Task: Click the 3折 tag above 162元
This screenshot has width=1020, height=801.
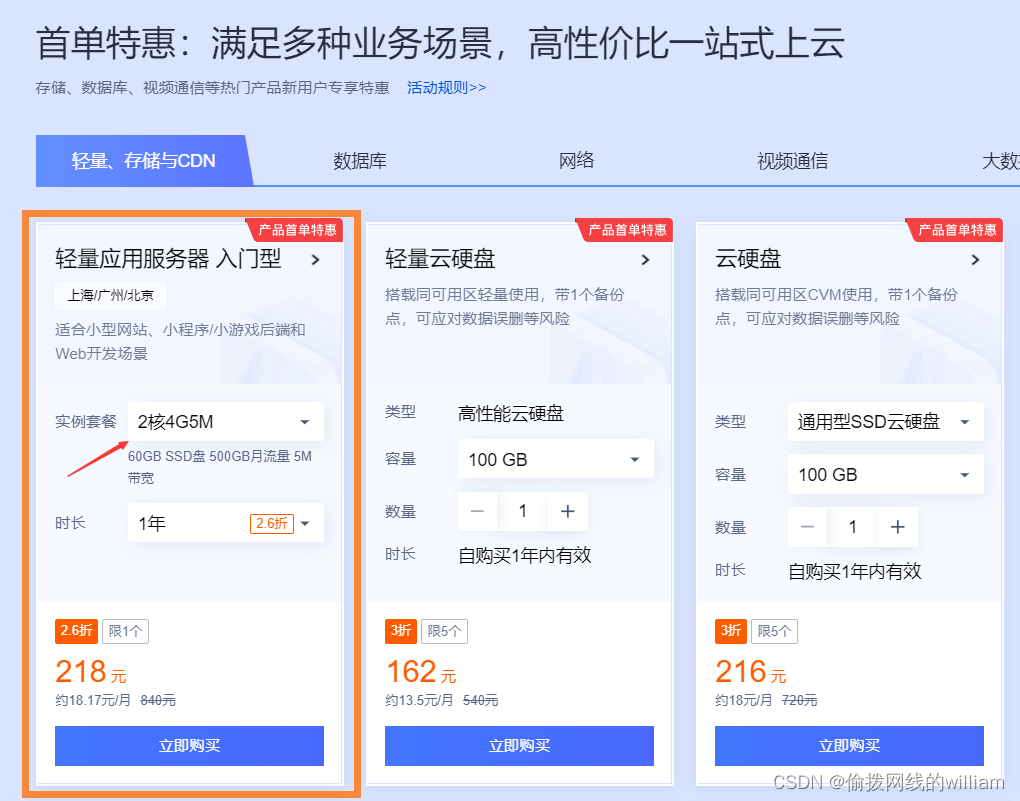Action: [x=401, y=631]
